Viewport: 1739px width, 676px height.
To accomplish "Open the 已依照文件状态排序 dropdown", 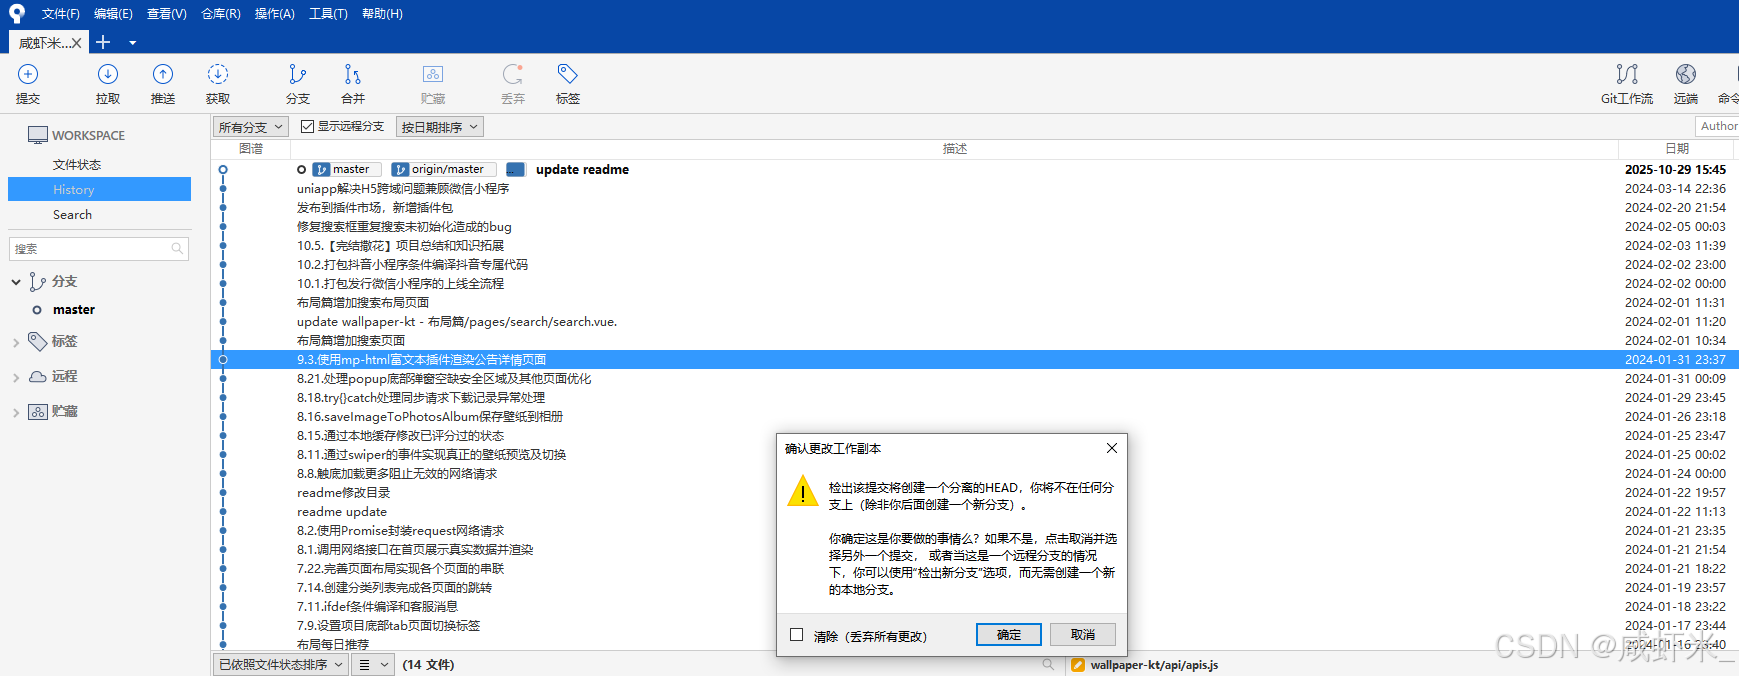I will [280, 664].
